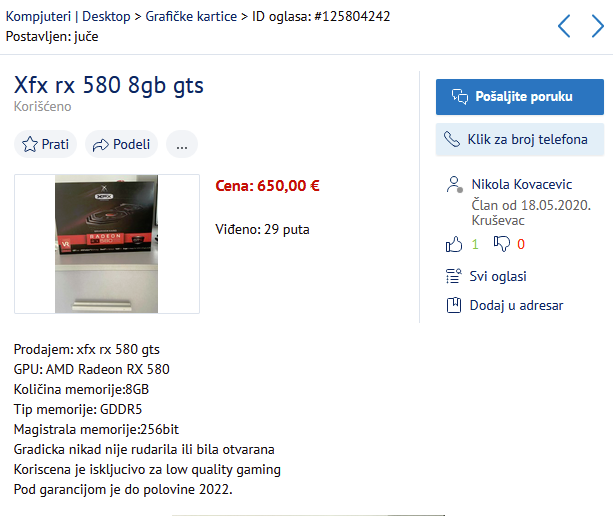This screenshot has height=516, width=613.
Task: Click the Podeli share button
Action: (122, 144)
